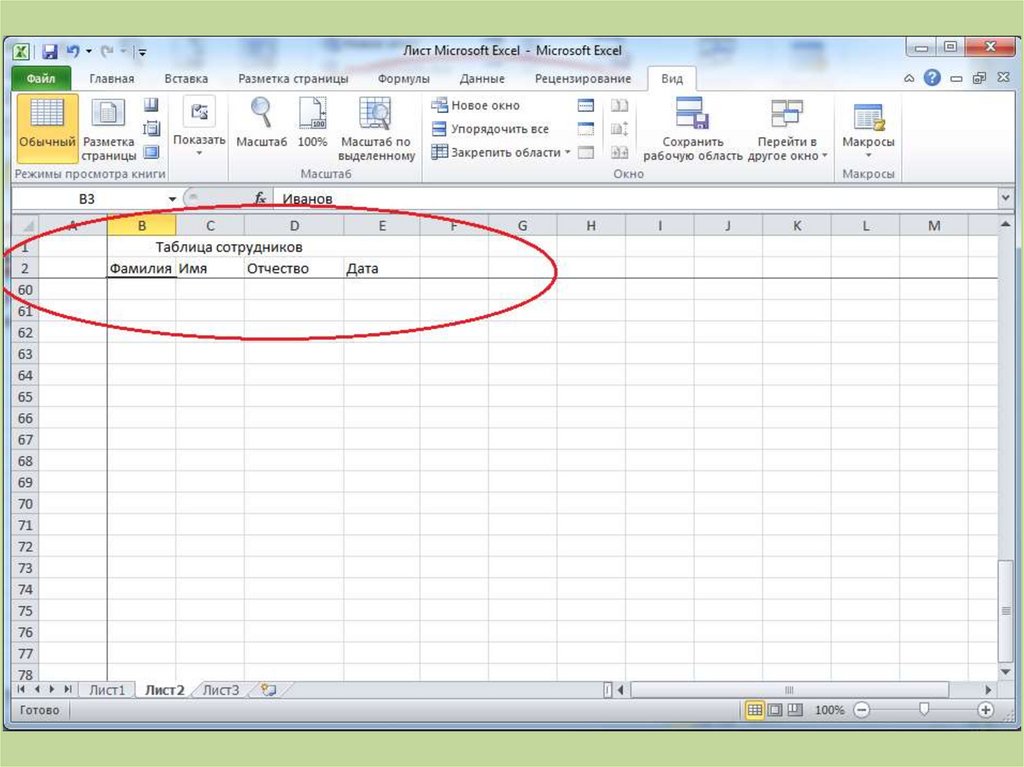Click Zoom to Selection (Масштаб по выделенному)
1024x767 pixels.
(376, 129)
